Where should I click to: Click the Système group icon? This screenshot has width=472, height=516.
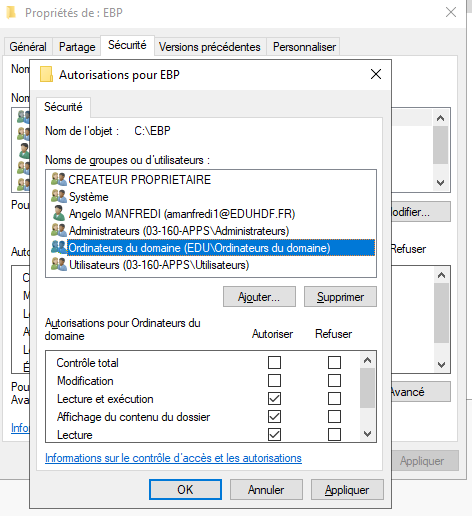click(x=59, y=196)
